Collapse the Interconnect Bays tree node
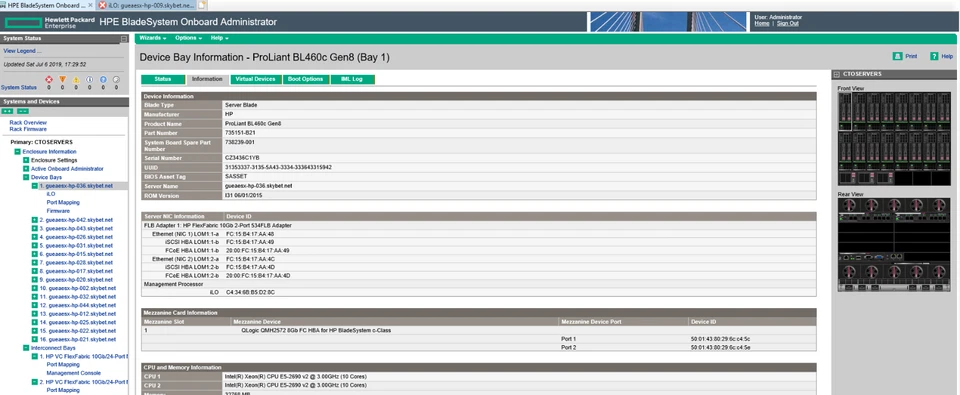This screenshot has width=960, height=395. pyautogui.click(x=26, y=348)
